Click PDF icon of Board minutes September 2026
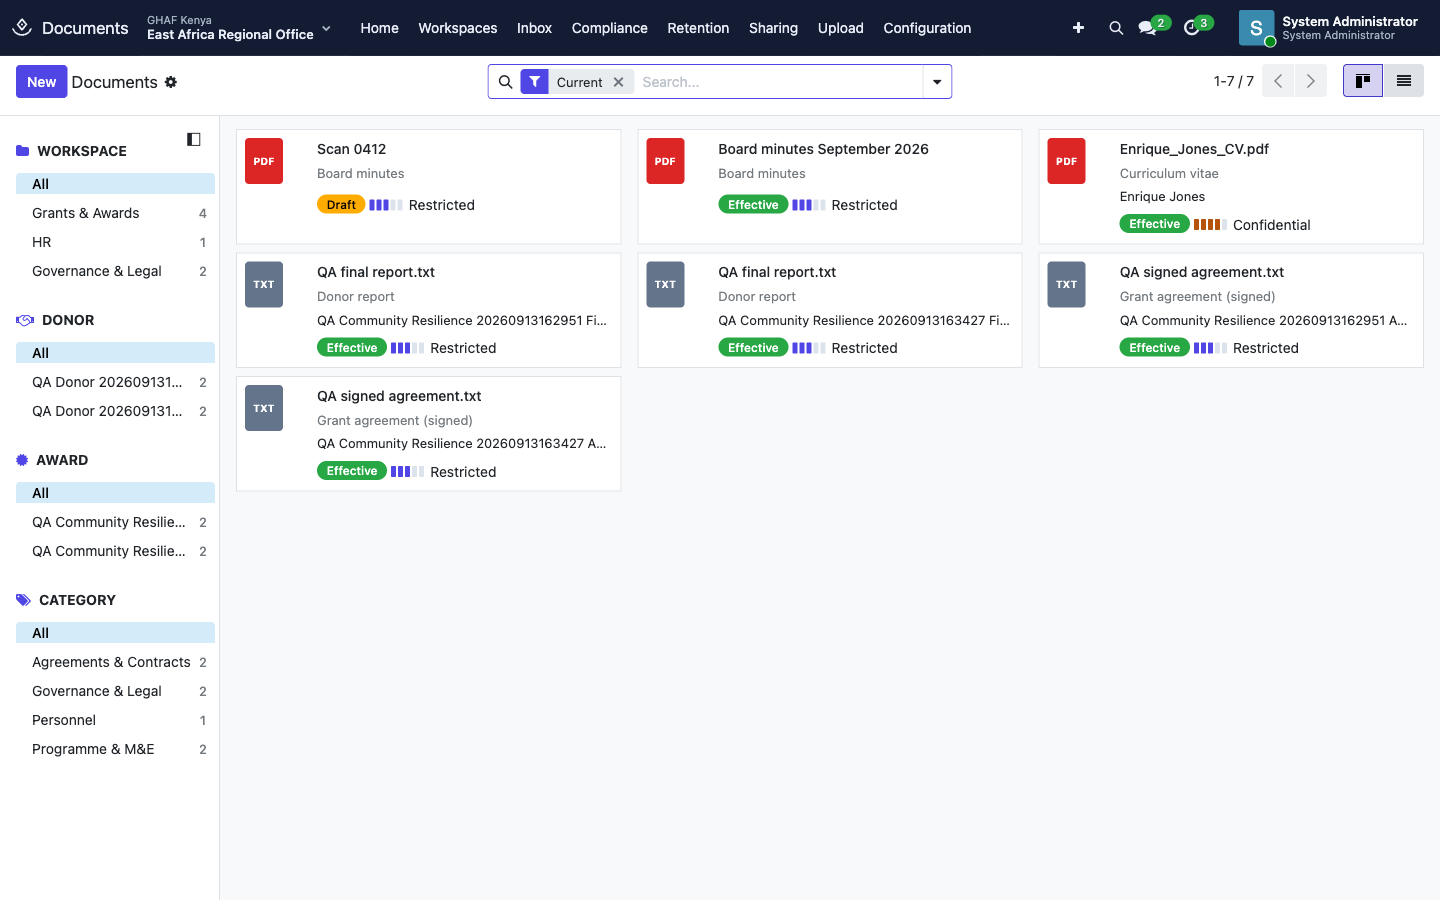This screenshot has width=1440, height=900. click(665, 161)
